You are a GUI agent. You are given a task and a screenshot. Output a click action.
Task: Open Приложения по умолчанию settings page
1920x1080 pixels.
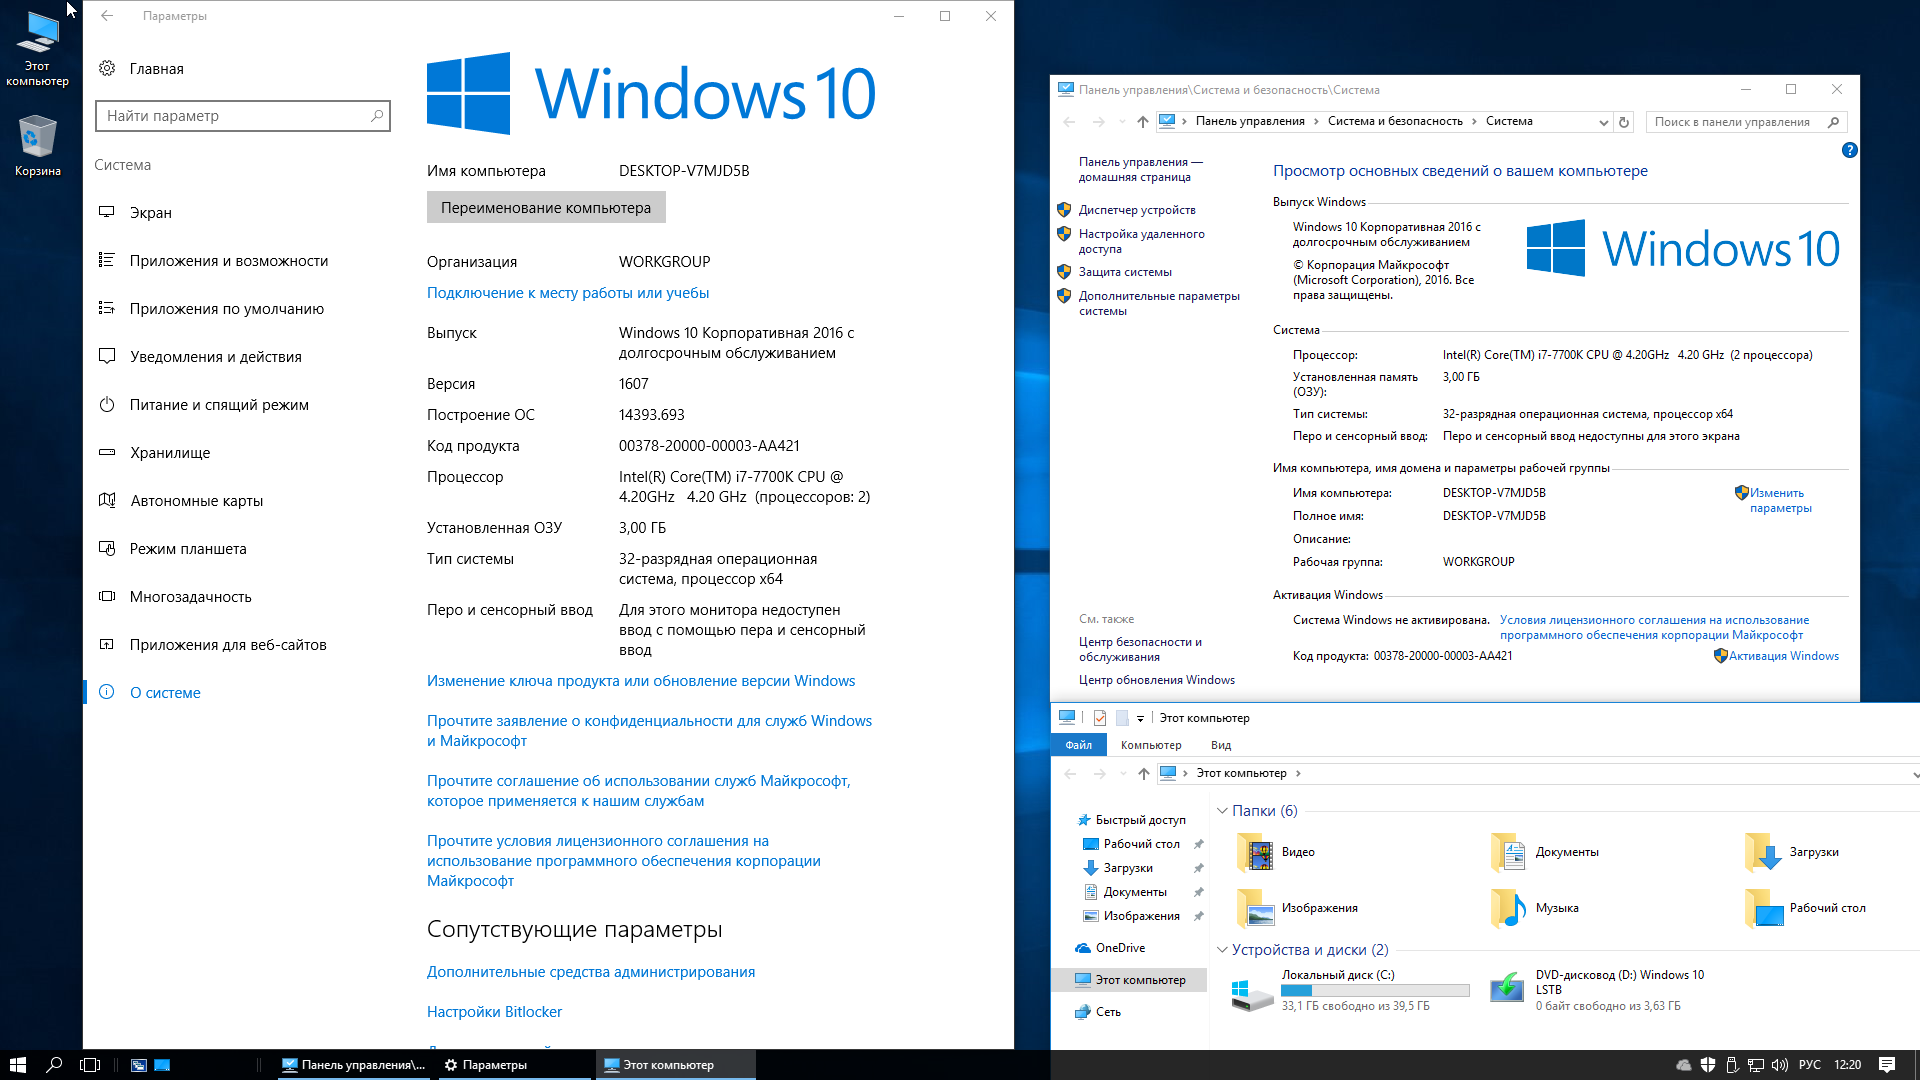[226, 309]
